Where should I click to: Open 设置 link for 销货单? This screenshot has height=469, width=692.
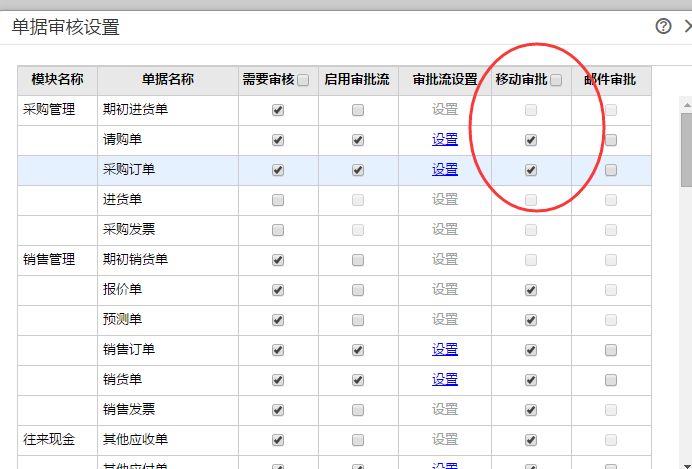(445, 380)
